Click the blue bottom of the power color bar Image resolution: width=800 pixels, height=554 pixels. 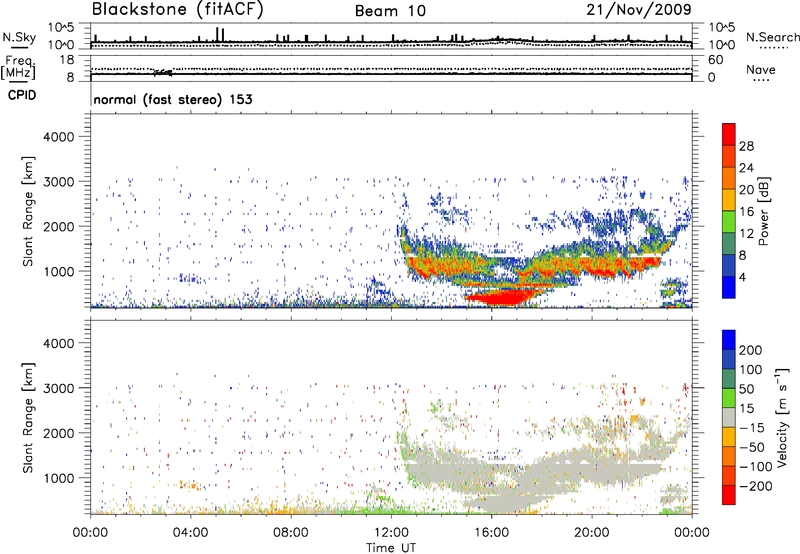(x=729, y=287)
